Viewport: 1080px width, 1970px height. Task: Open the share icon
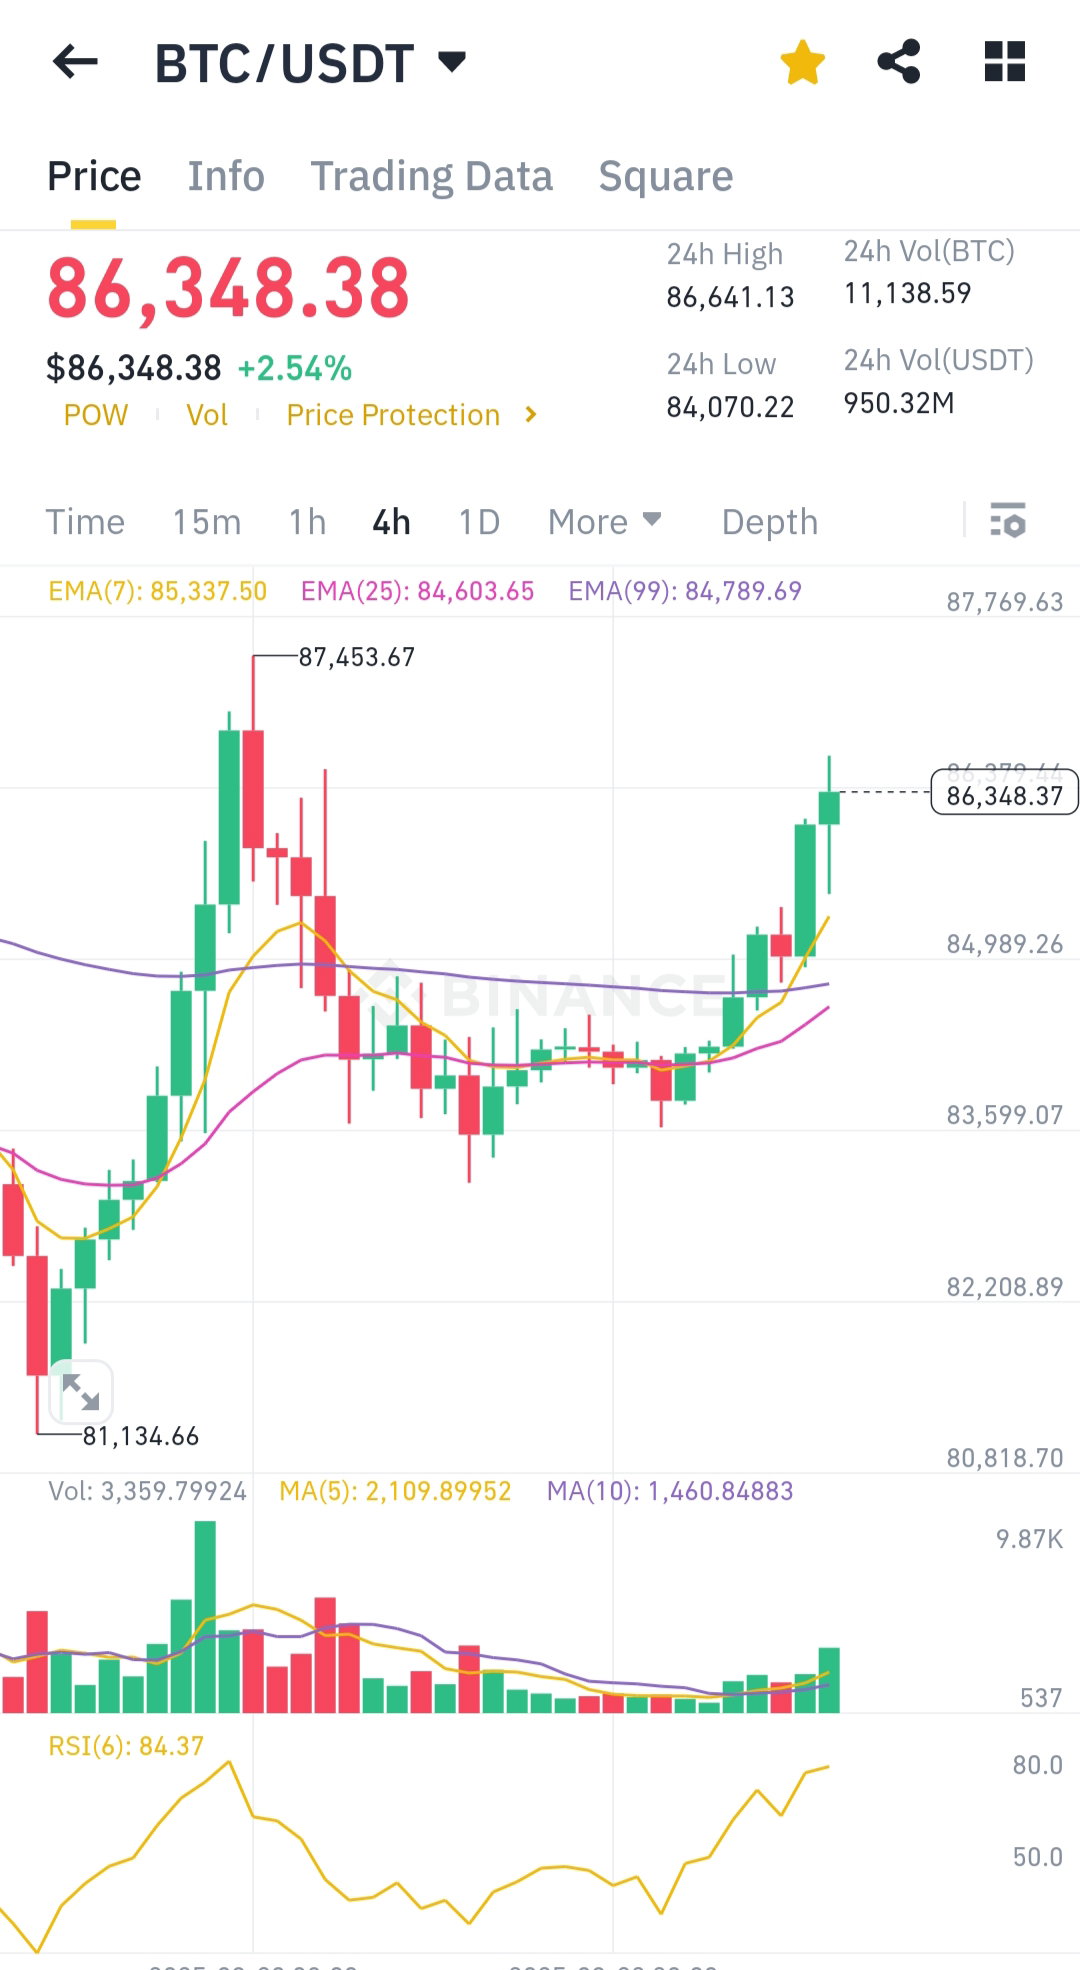tap(899, 62)
